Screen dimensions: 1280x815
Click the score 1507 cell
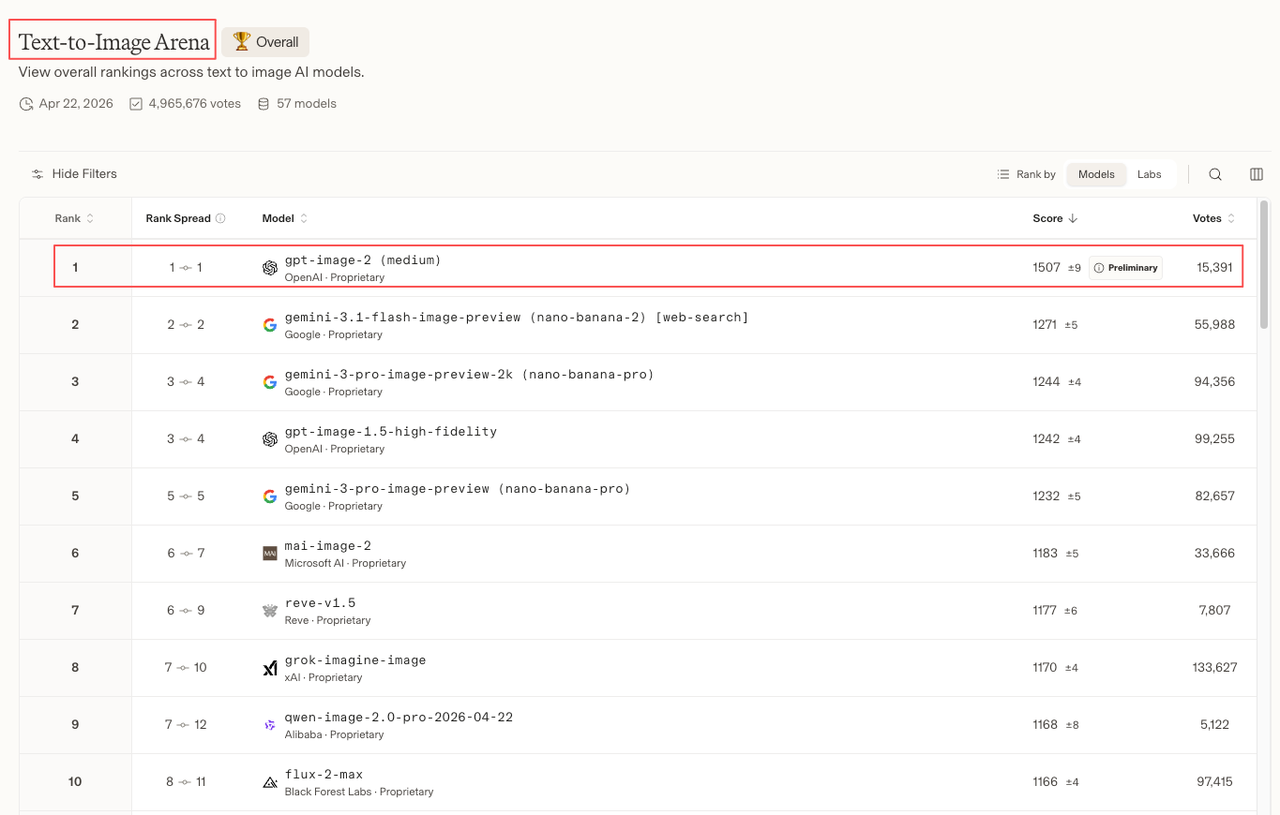(1046, 268)
